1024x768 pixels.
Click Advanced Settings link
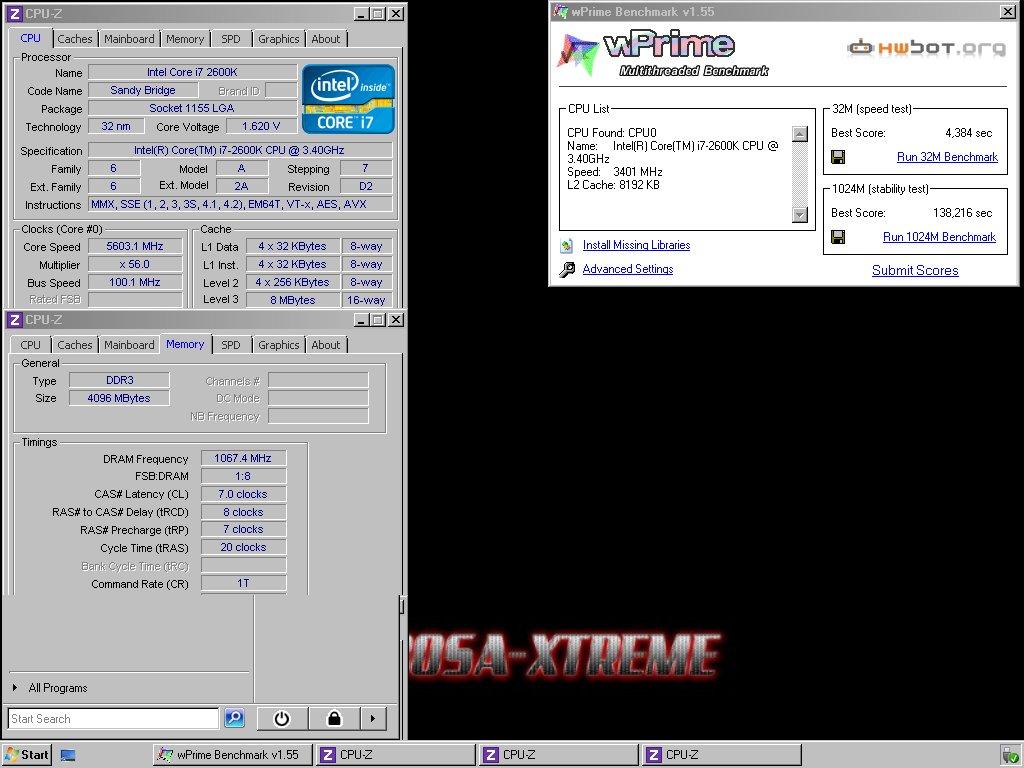click(x=628, y=269)
